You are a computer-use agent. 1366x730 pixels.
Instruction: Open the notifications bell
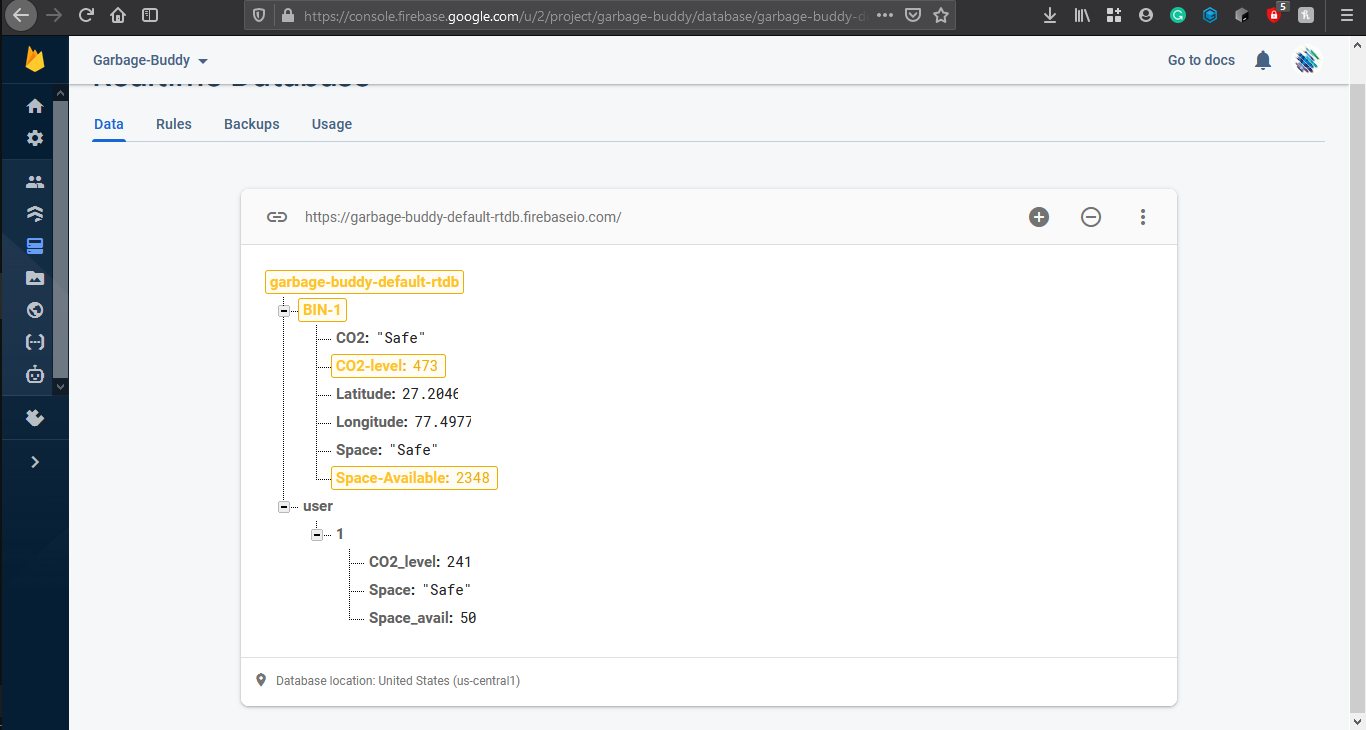1263,60
